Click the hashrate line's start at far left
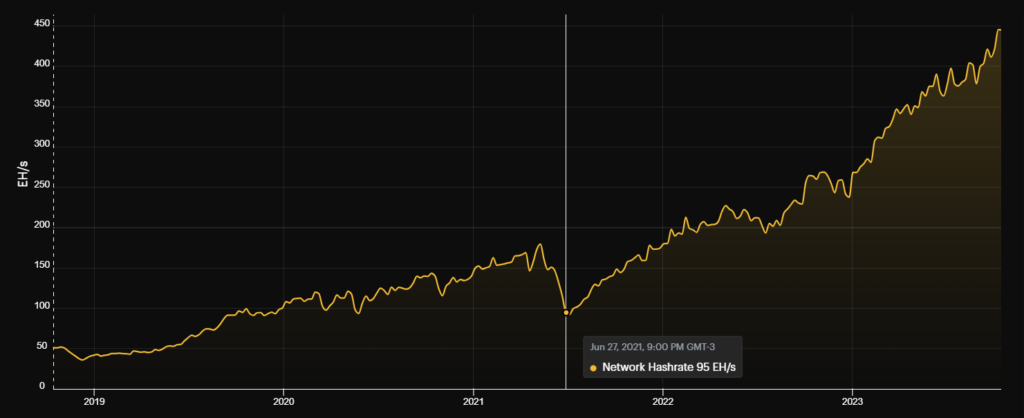This screenshot has width=1024, height=418. point(55,348)
